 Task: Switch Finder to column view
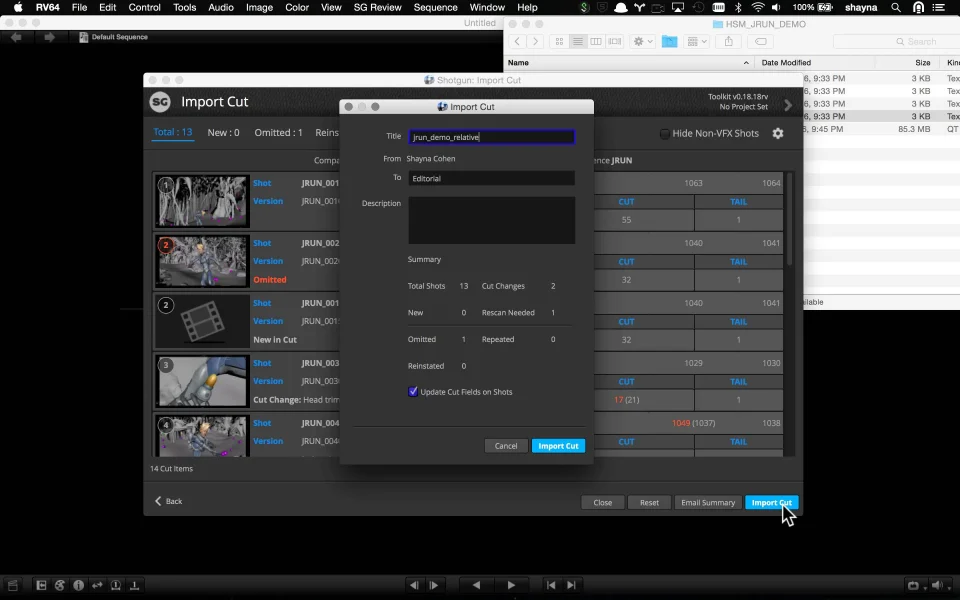596,41
